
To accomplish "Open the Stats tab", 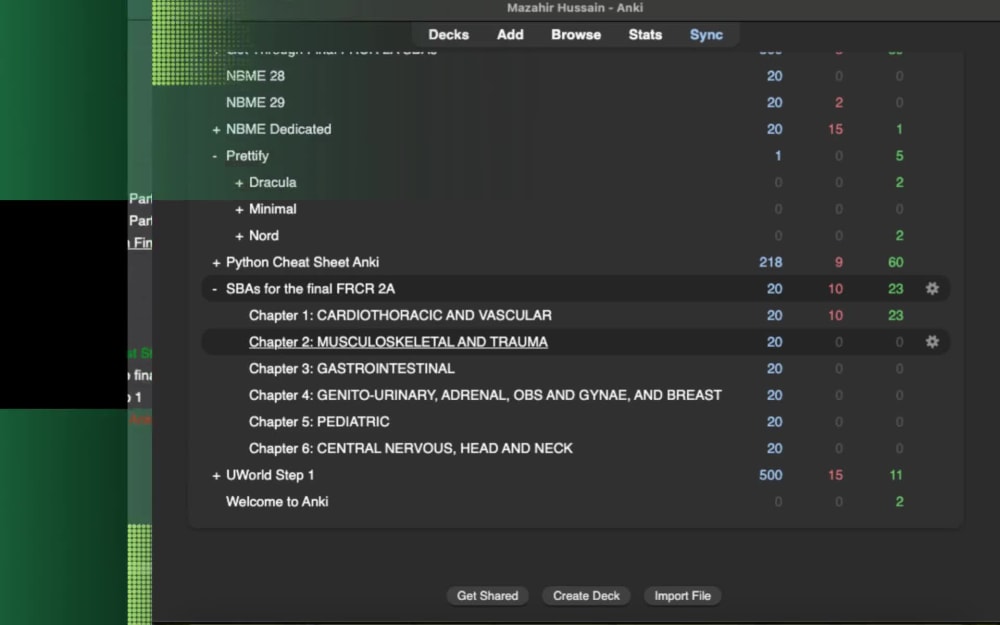I will coord(645,35).
